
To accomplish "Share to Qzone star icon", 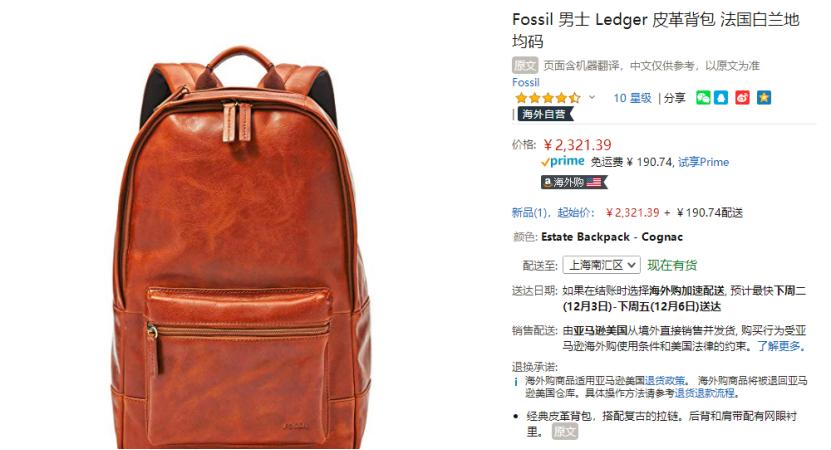I will (764, 98).
